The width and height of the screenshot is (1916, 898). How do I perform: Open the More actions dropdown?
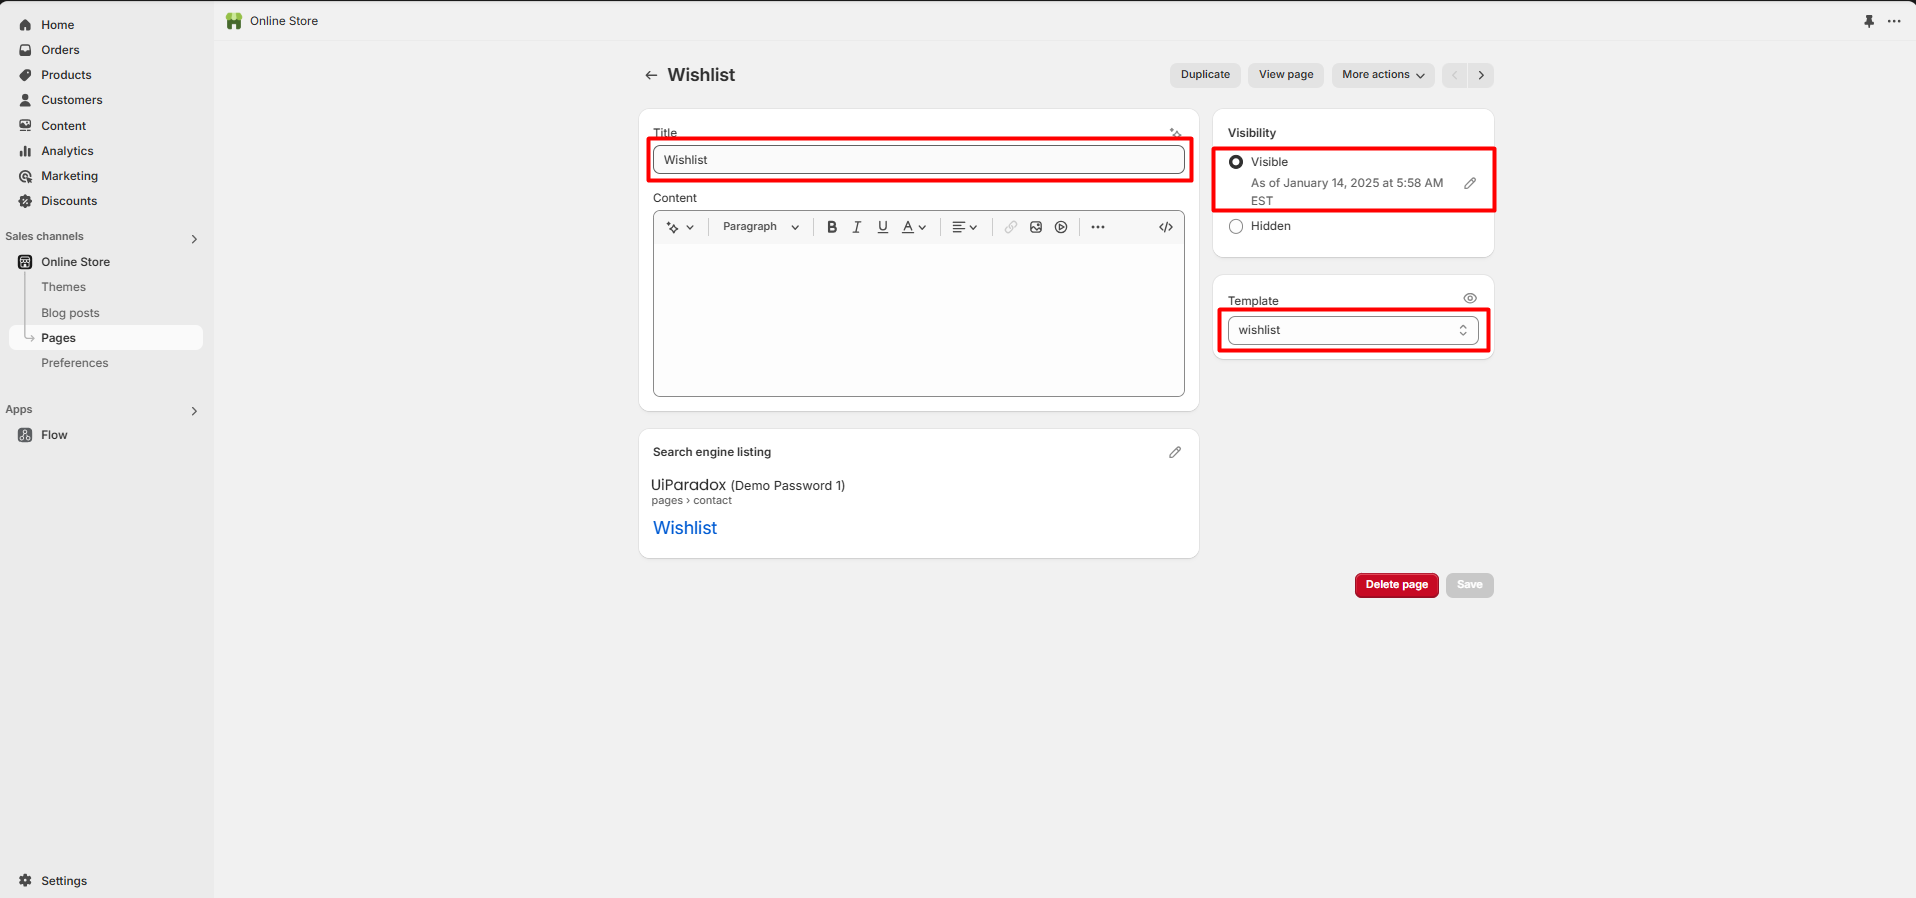(x=1383, y=75)
